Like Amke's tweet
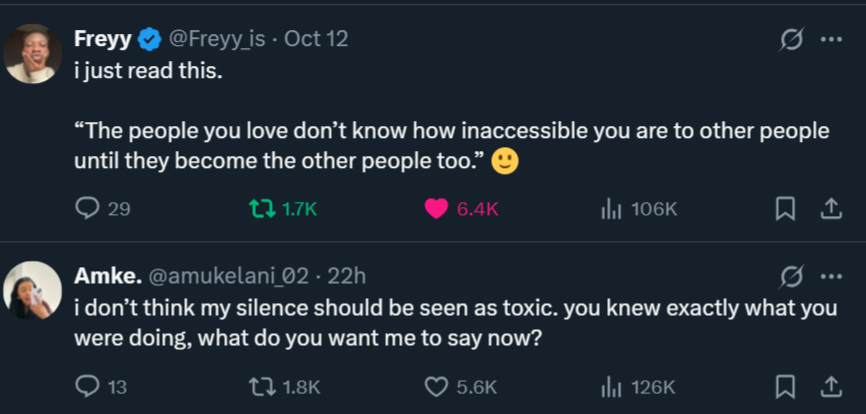Viewport: 866px width, 414px height. coord(435,387)
